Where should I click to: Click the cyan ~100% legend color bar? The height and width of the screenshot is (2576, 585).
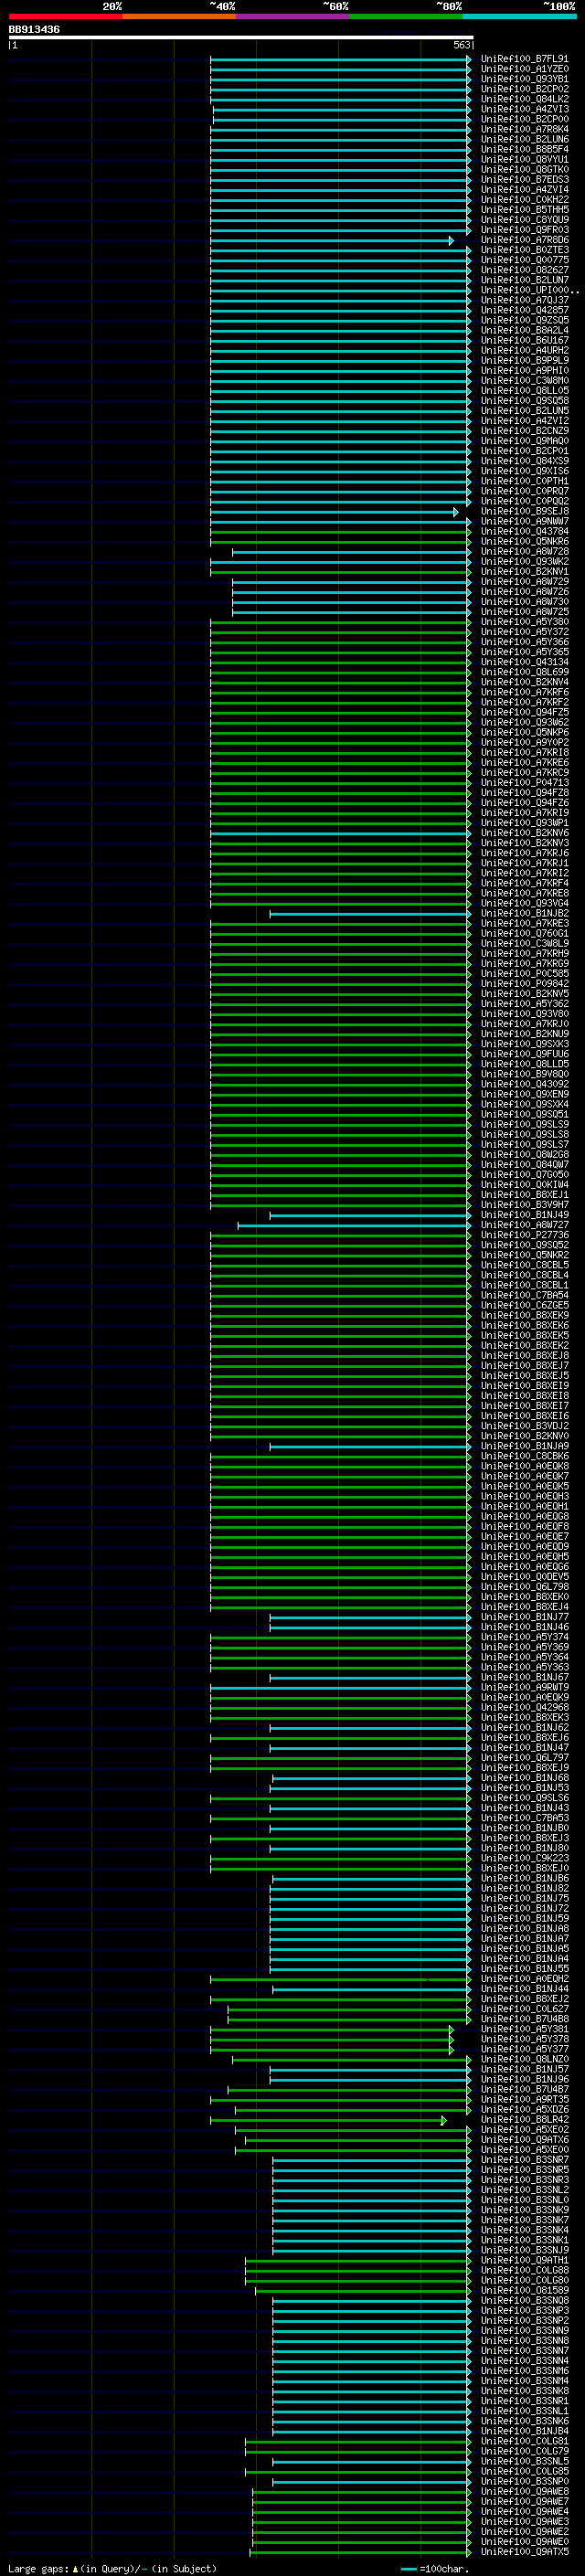(519, 17)
